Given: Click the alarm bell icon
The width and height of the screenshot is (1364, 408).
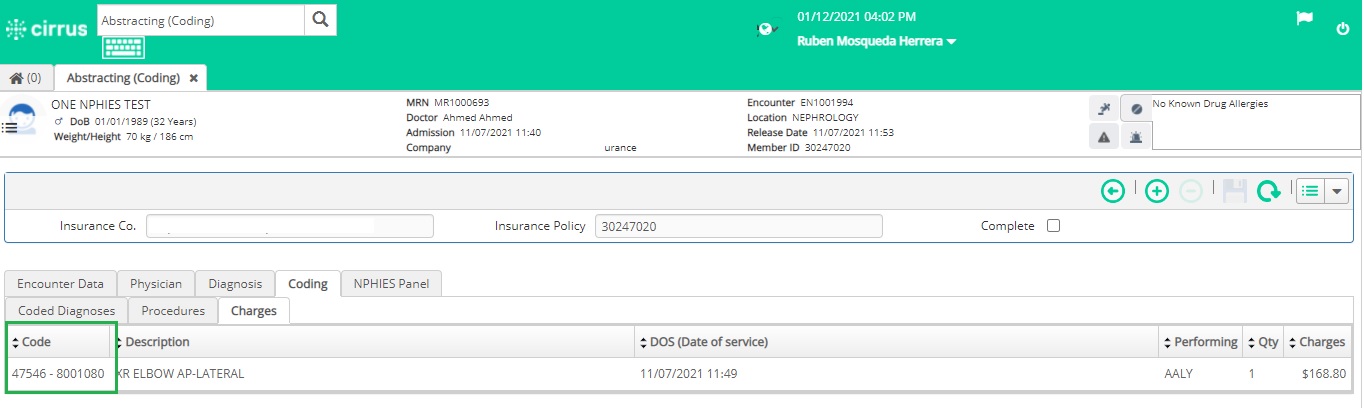Looking at the screenshot, I should tap(1136, 138).
